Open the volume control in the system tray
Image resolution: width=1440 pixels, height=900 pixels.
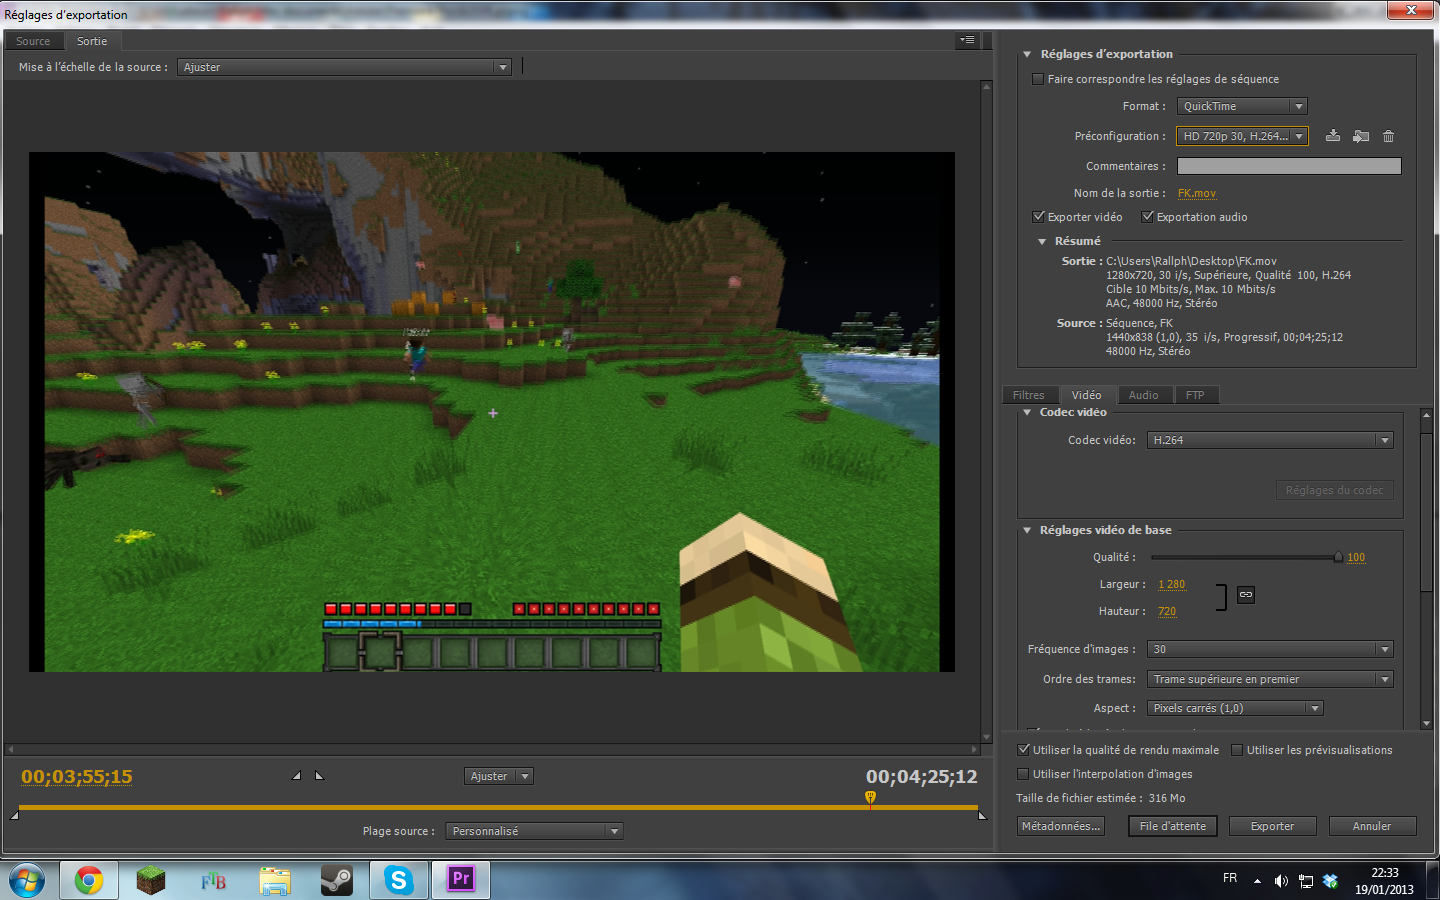click(x=1281, y=881)
